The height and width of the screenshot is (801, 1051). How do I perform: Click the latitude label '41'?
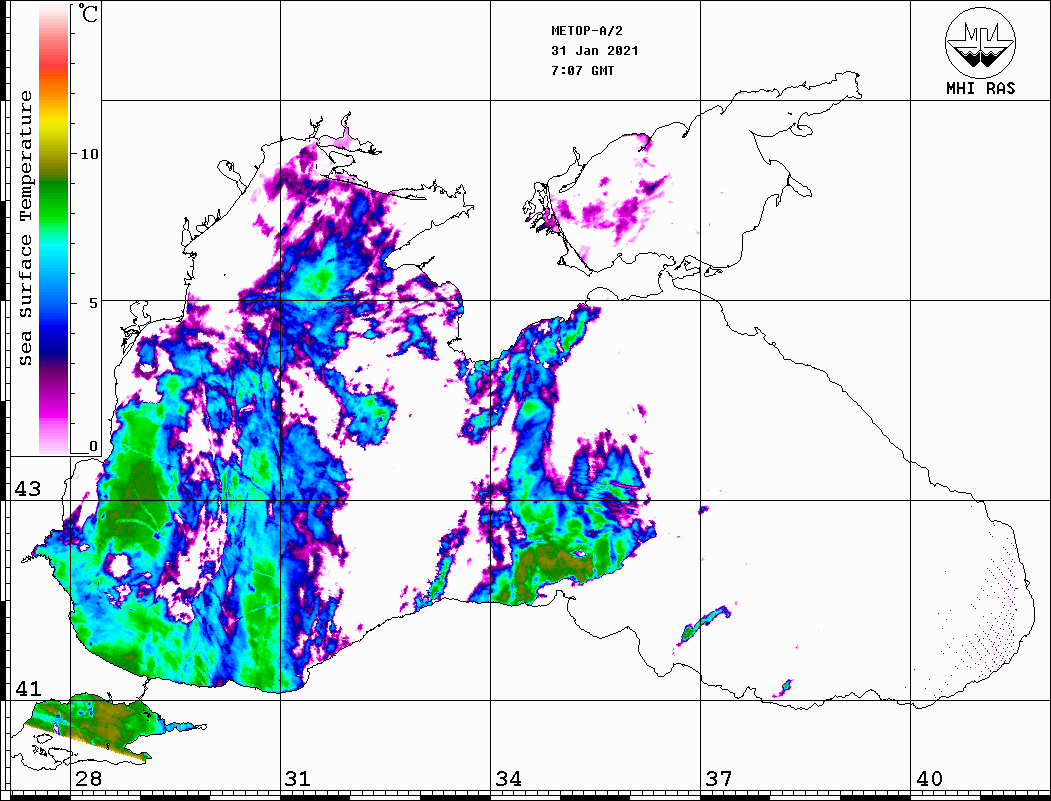(x=28, y=689)
